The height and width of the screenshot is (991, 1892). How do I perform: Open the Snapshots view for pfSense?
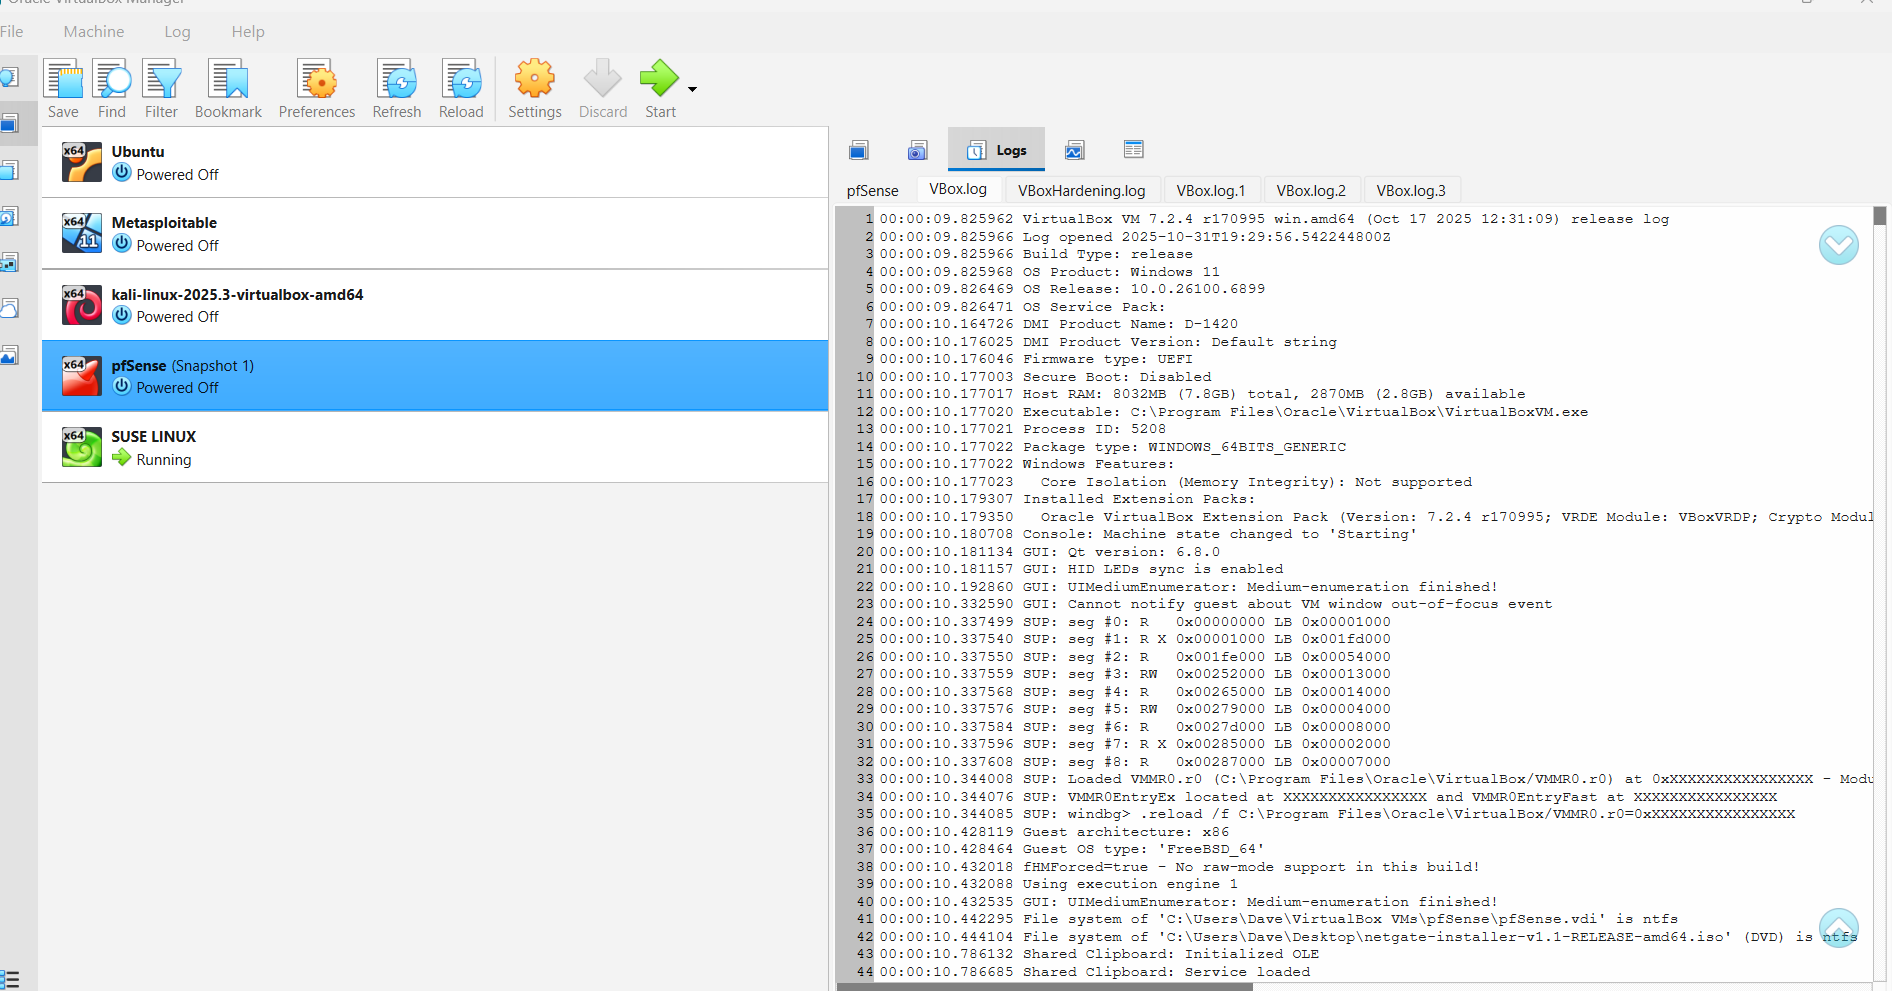pyautogui.click(x=917, y=149)
